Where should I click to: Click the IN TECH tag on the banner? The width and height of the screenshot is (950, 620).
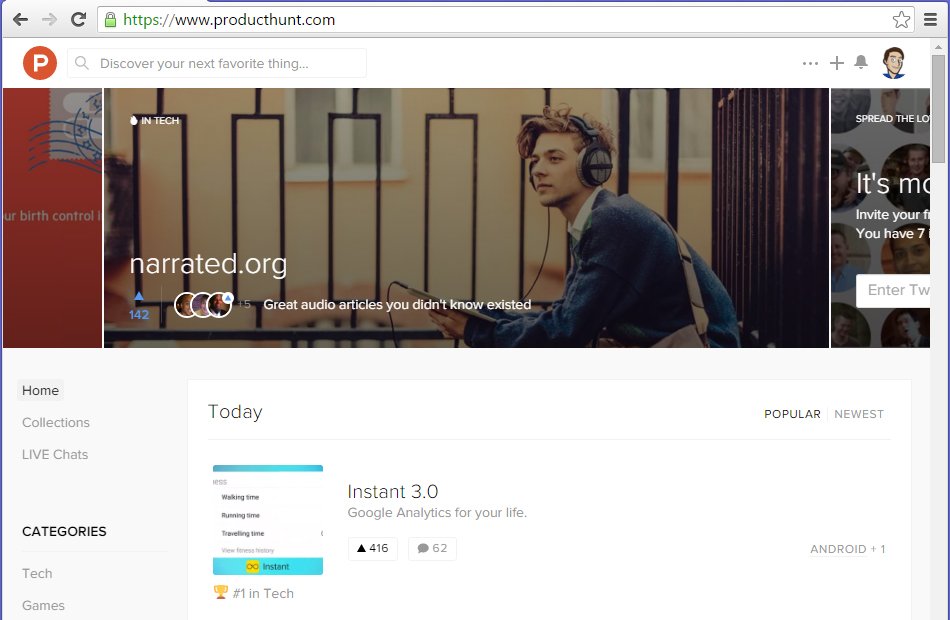coord(155,121)
